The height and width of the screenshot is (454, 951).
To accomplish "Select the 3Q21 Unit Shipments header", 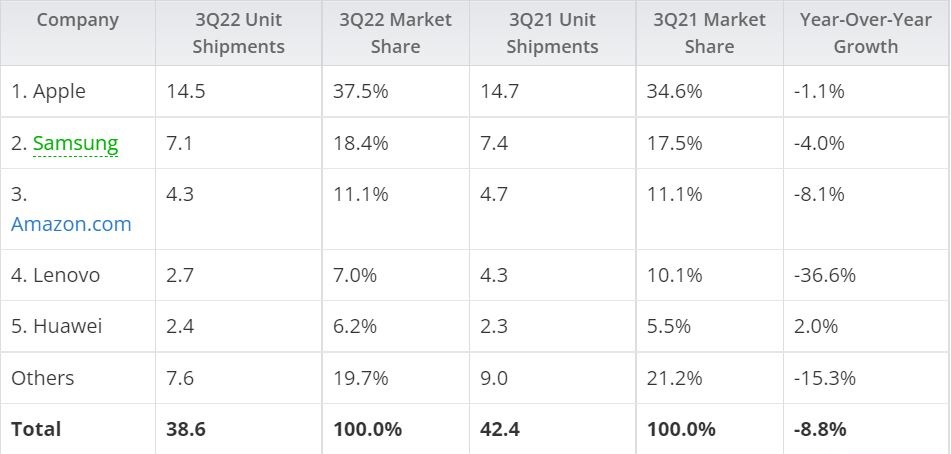I will click(x=552, y=33).
